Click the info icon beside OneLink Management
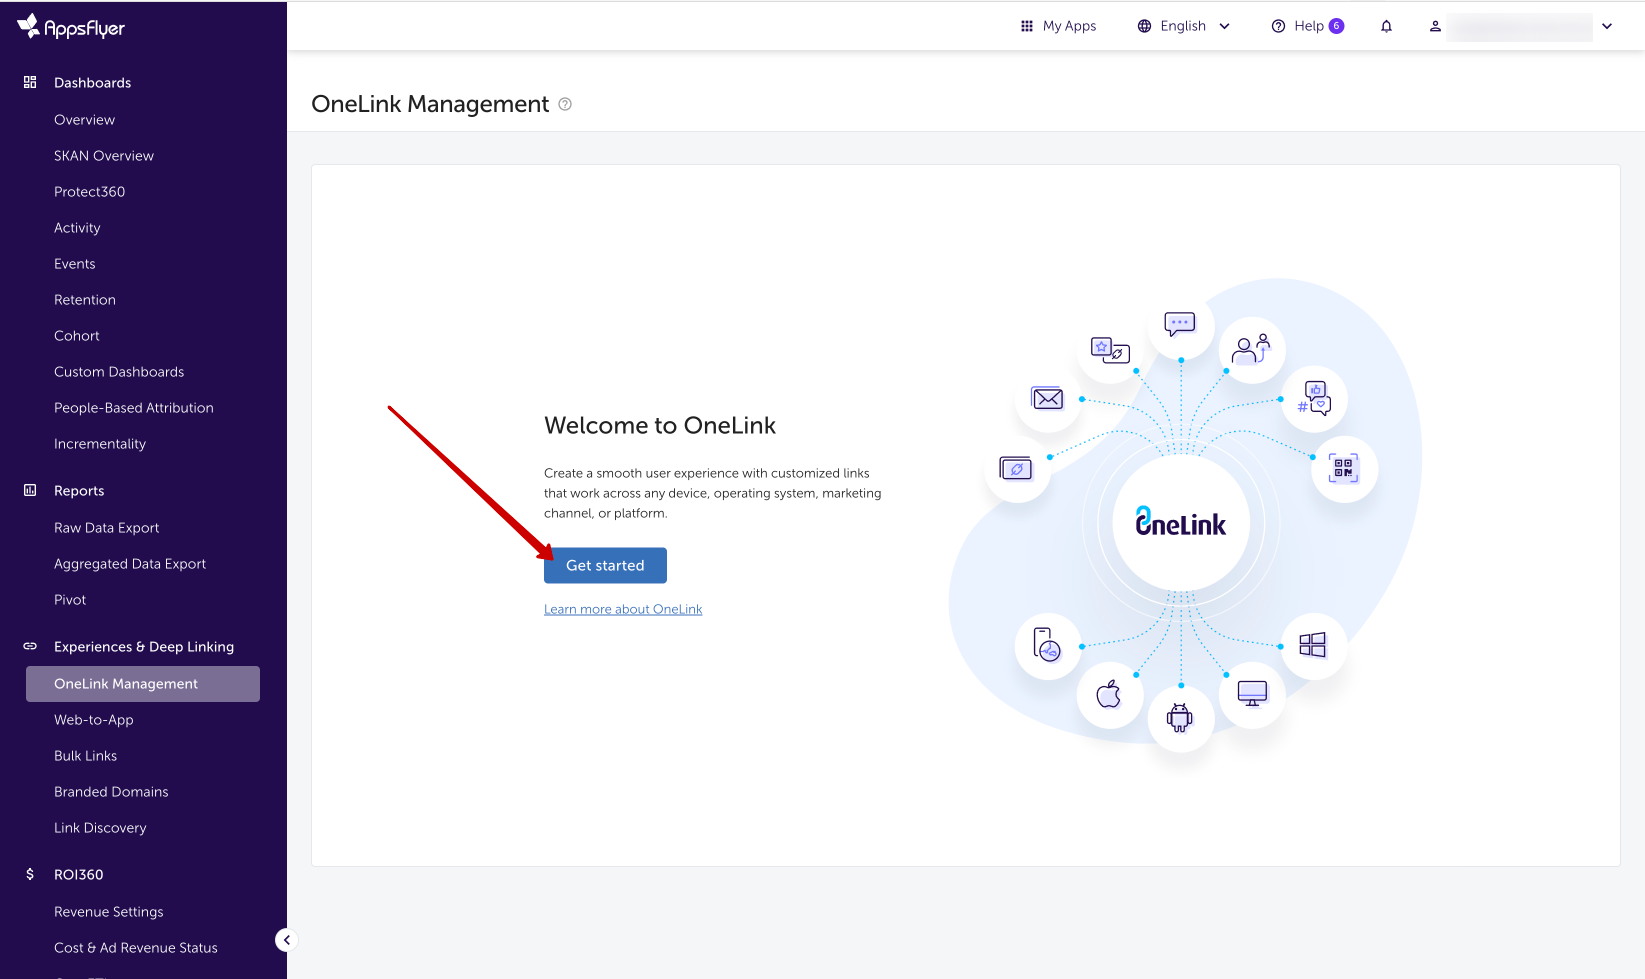The width and height of the screenshot is (1645, 979). point(565,104)
